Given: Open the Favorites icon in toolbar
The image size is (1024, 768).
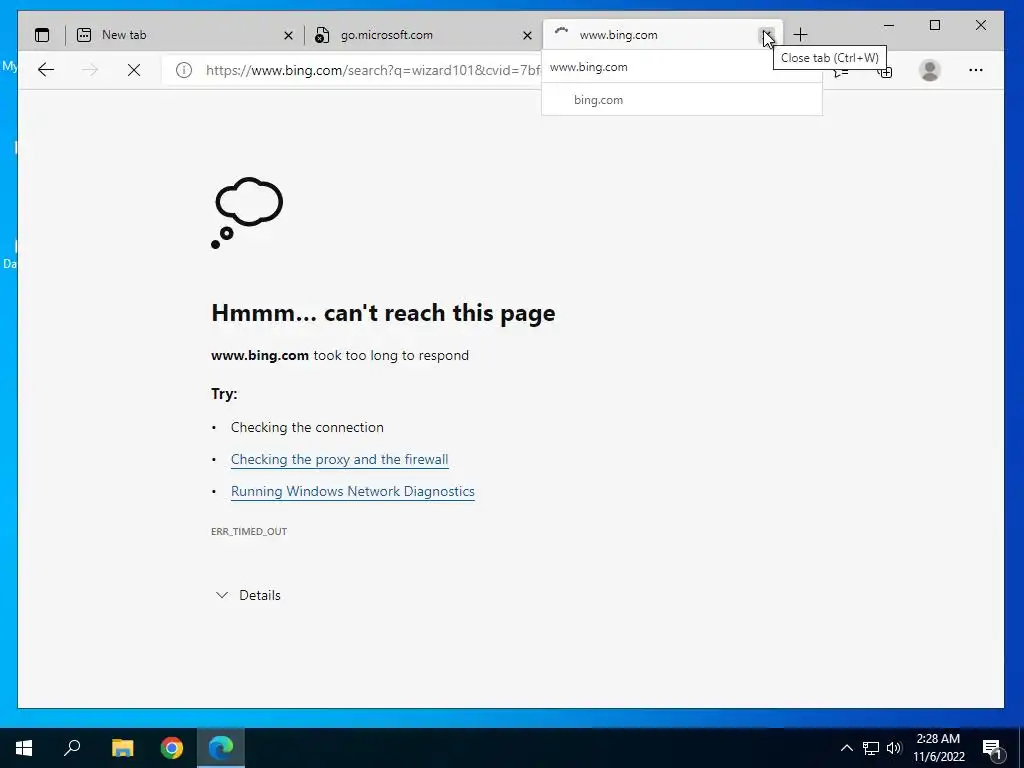Looking at the screenshot, I should coord(841,71).
